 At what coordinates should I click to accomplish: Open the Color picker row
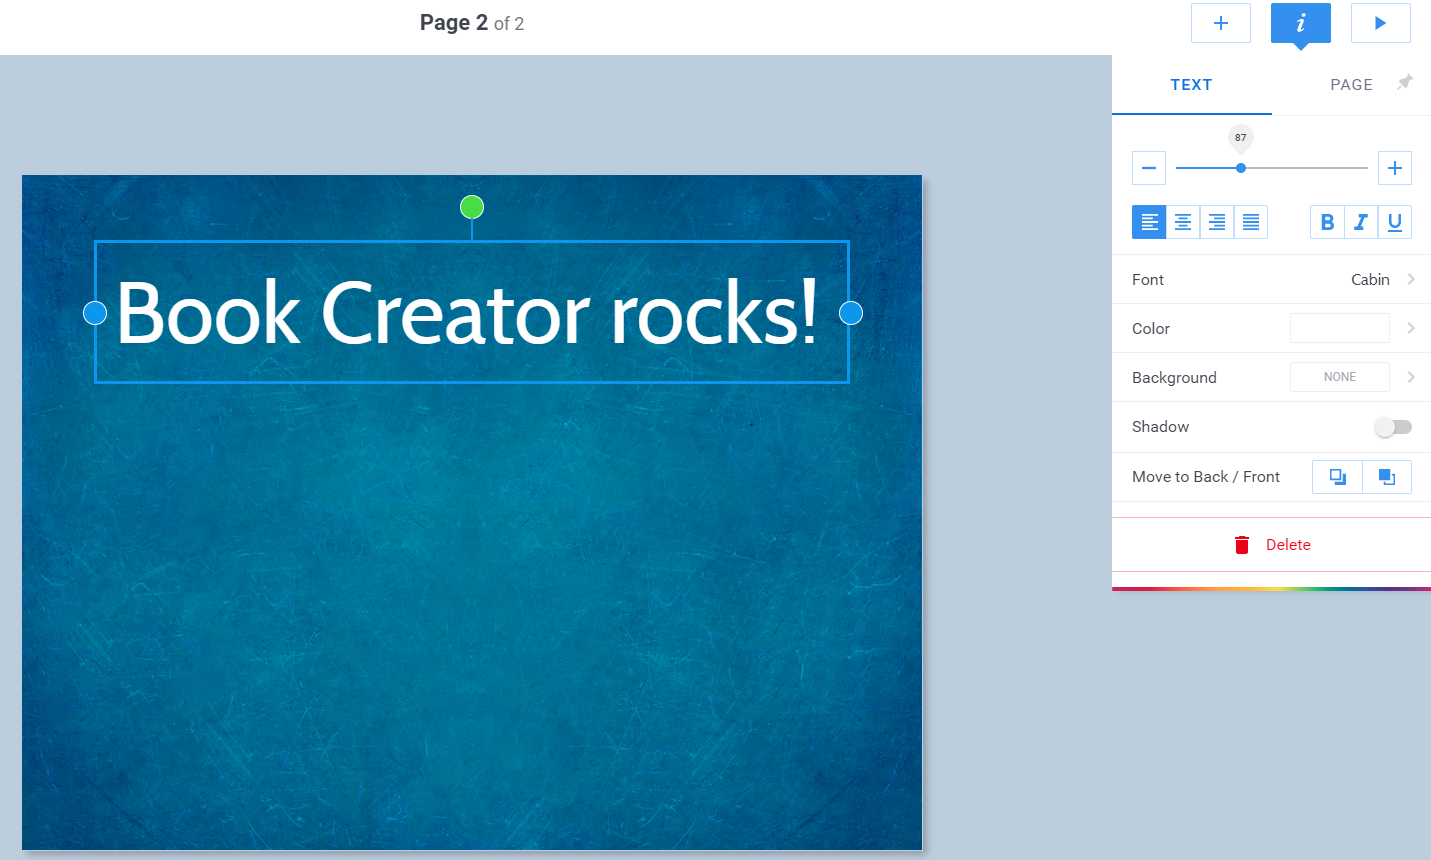tap(1271, 329)
